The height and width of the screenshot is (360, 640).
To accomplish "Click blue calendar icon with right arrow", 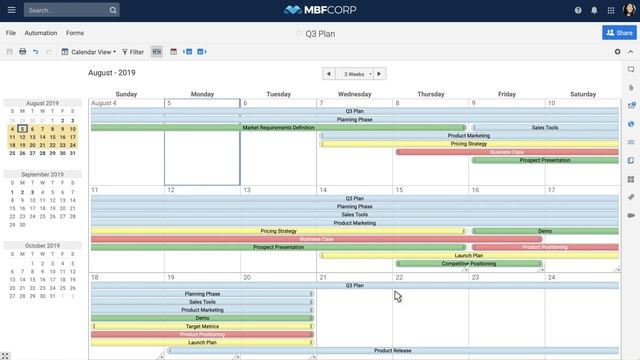I will (202, 52).
